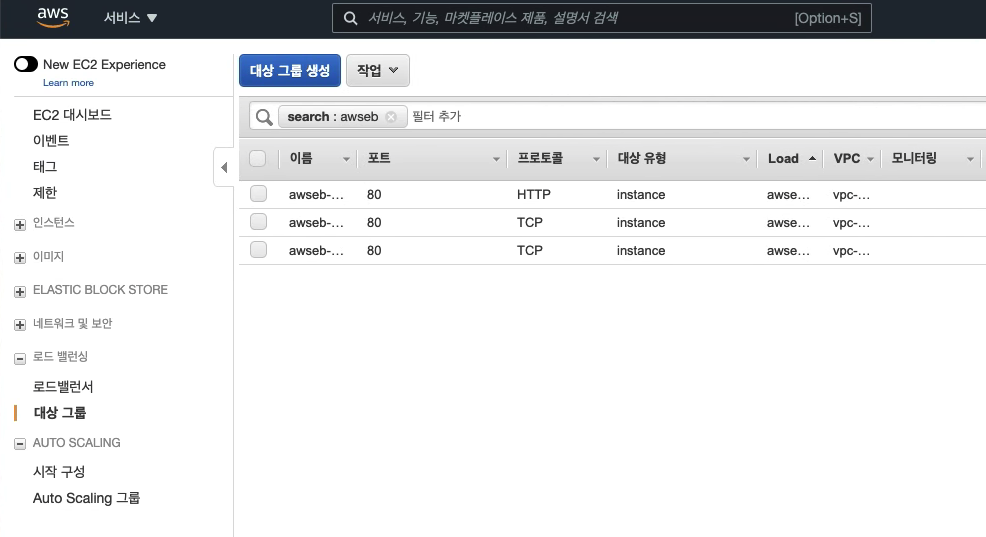Open EC2 대시보드 in the sidebar

click(x=72, y=115)
